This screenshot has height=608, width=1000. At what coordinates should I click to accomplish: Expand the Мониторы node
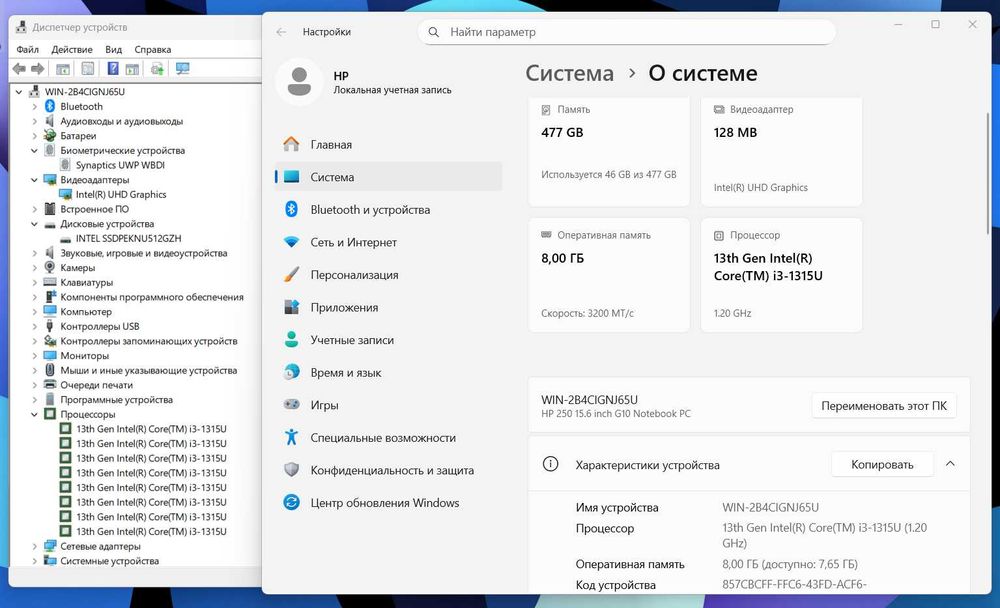click(34, 356)
